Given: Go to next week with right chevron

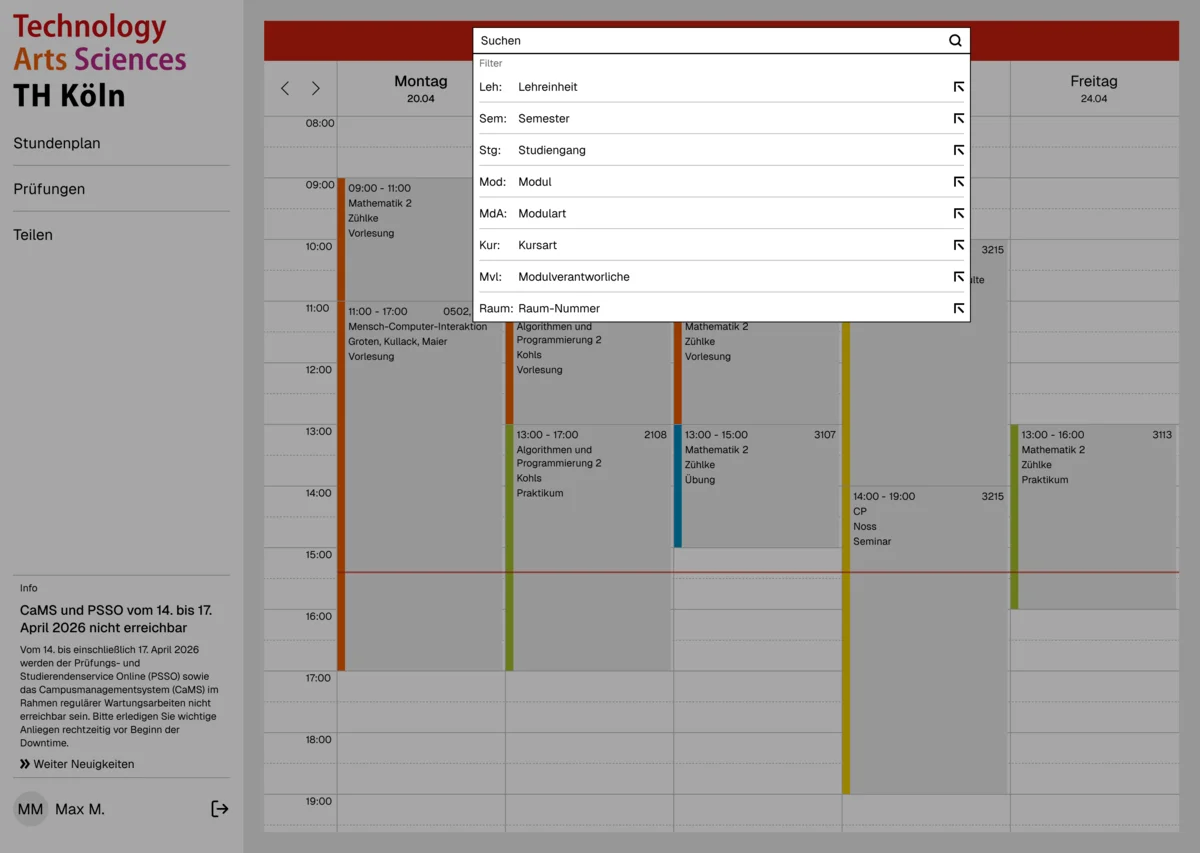Looking at the screenshot, I should pos(316,89).
